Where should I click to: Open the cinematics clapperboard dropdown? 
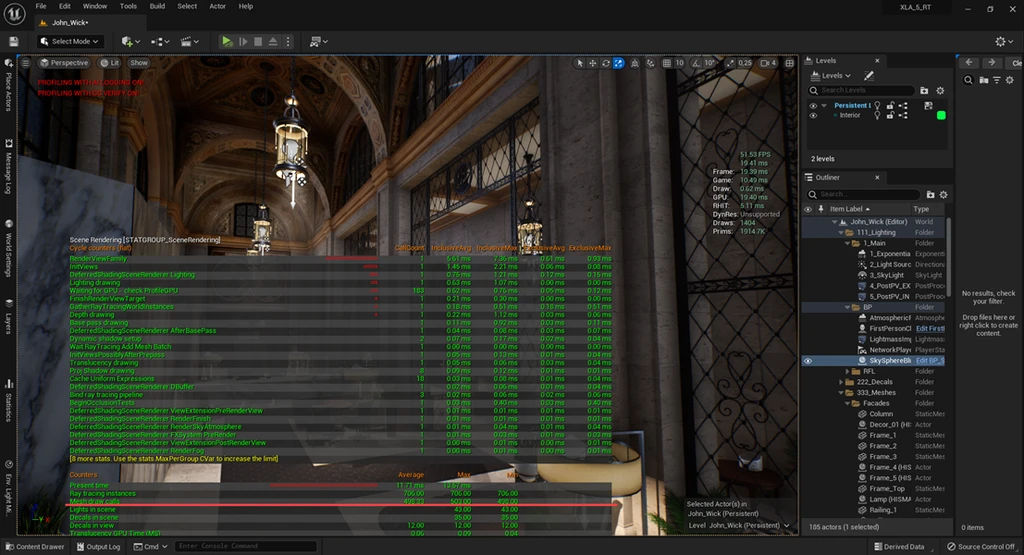pos(189,41)
